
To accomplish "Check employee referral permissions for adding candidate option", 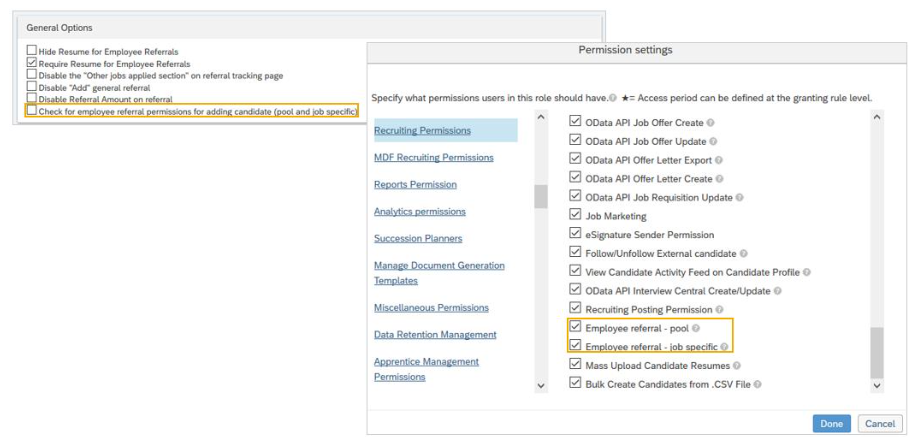I will pyautogui.click(x=32, y=110).
